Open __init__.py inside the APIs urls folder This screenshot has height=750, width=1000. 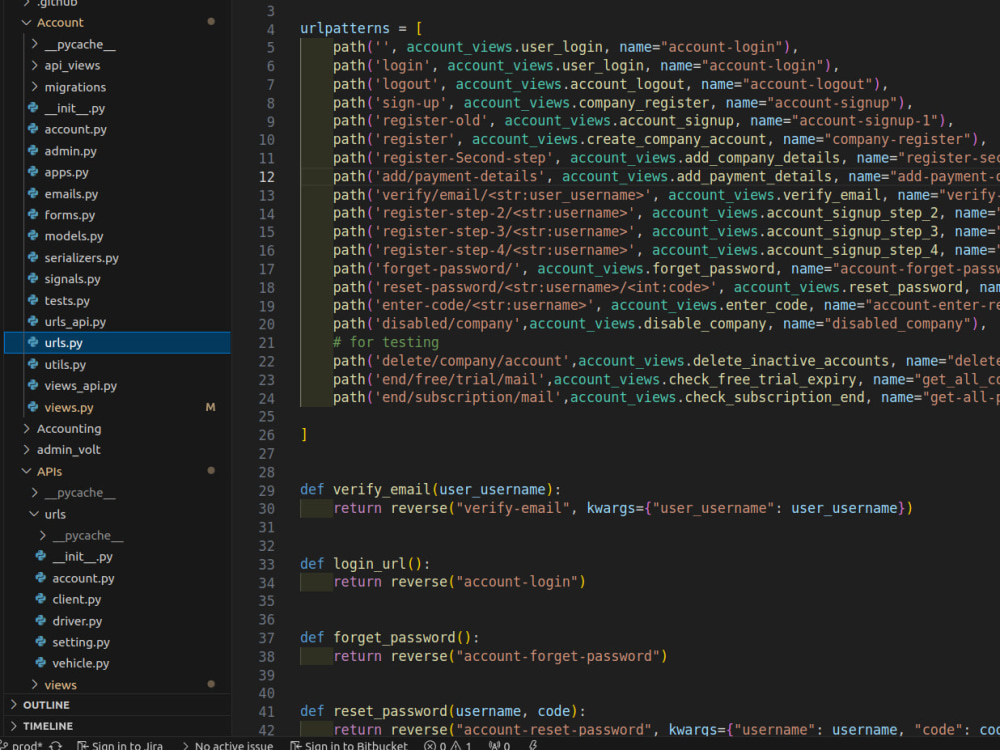pyautogui.click(x=82, y=557)
